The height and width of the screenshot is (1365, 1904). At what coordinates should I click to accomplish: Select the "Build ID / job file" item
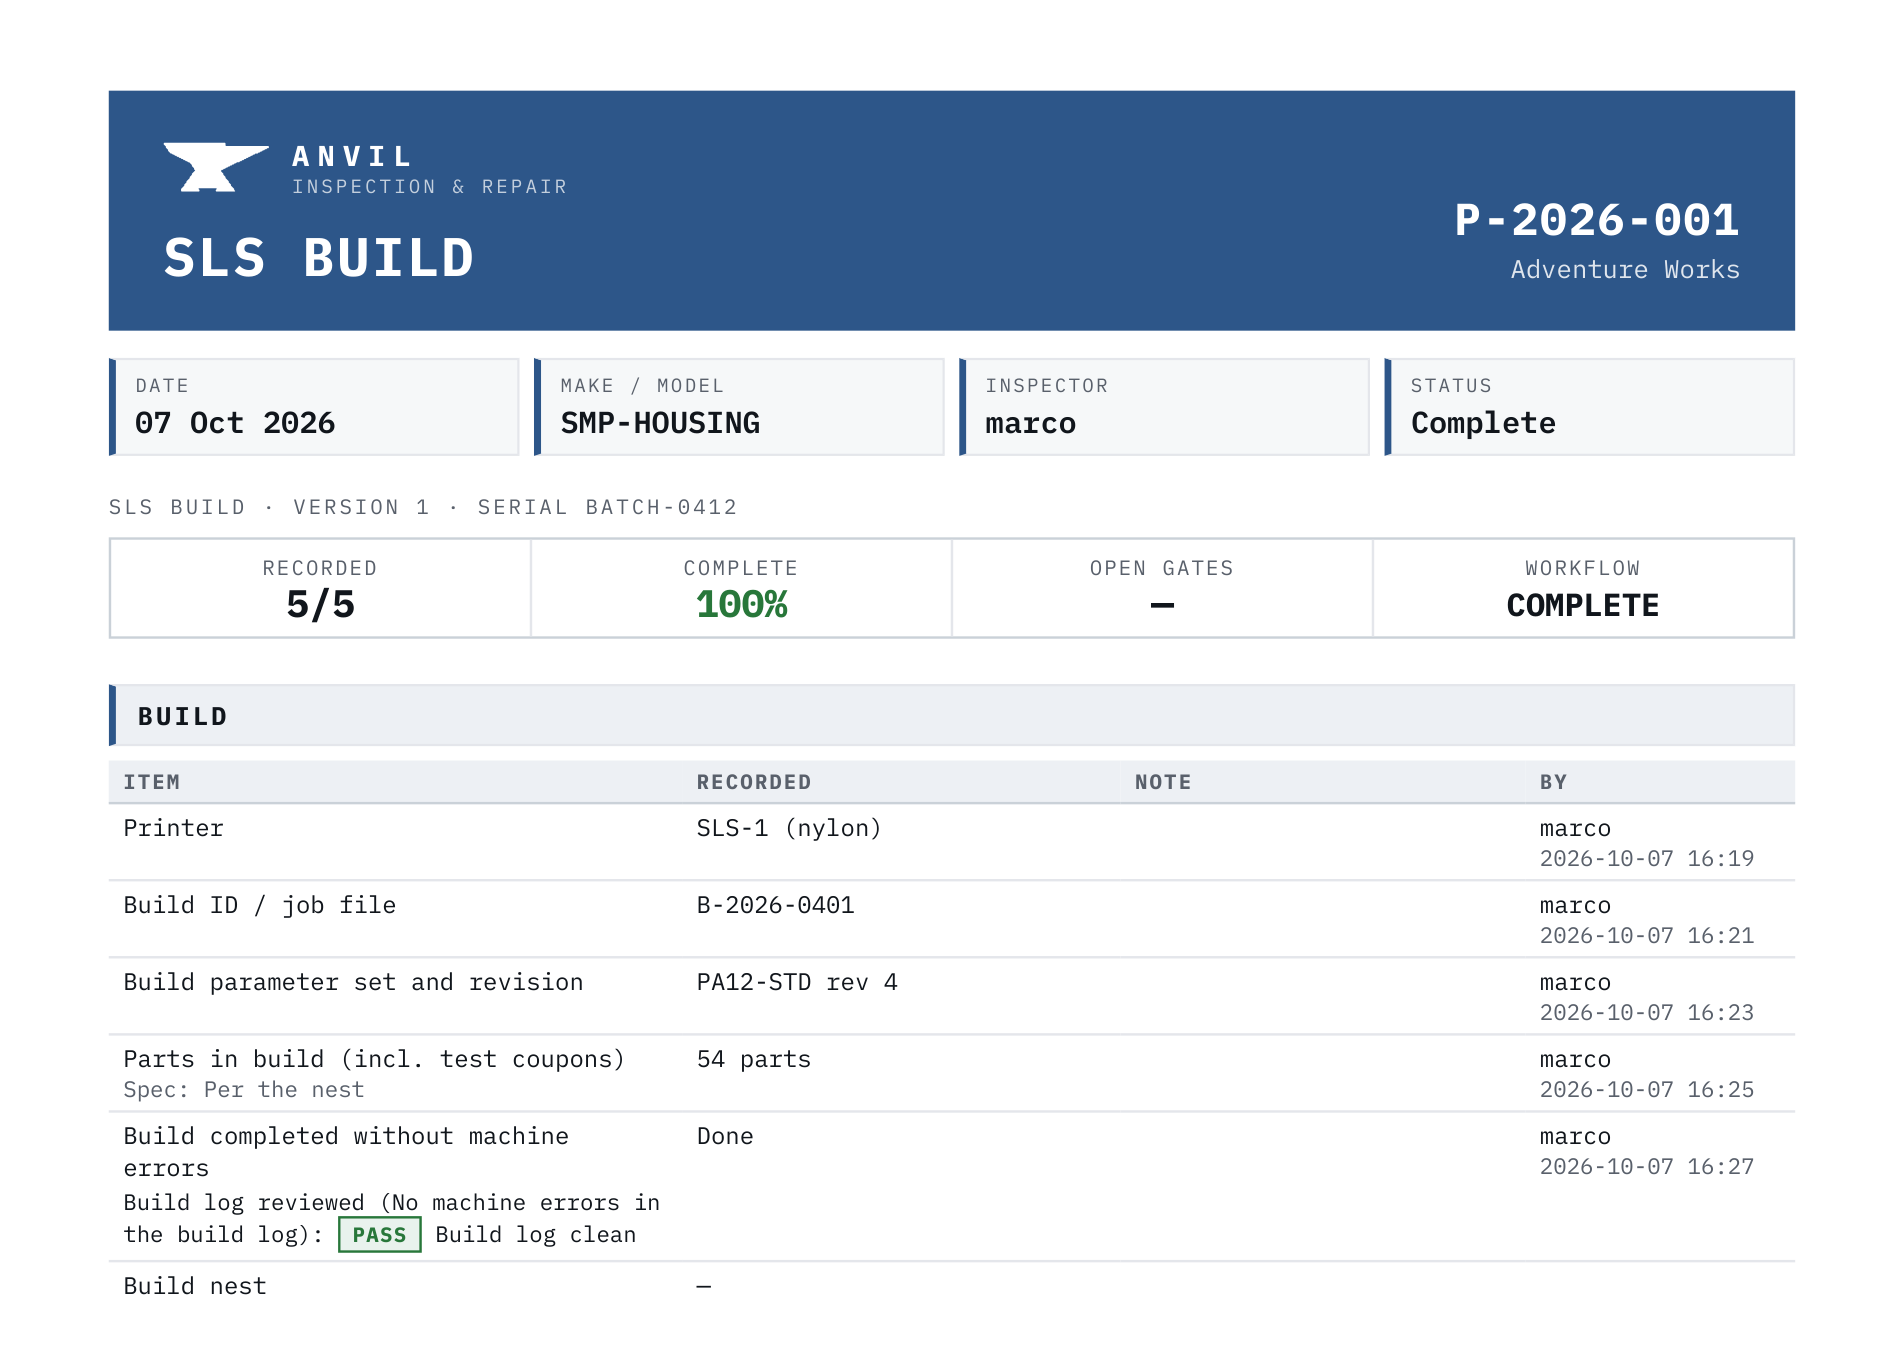tap(260, 905)
